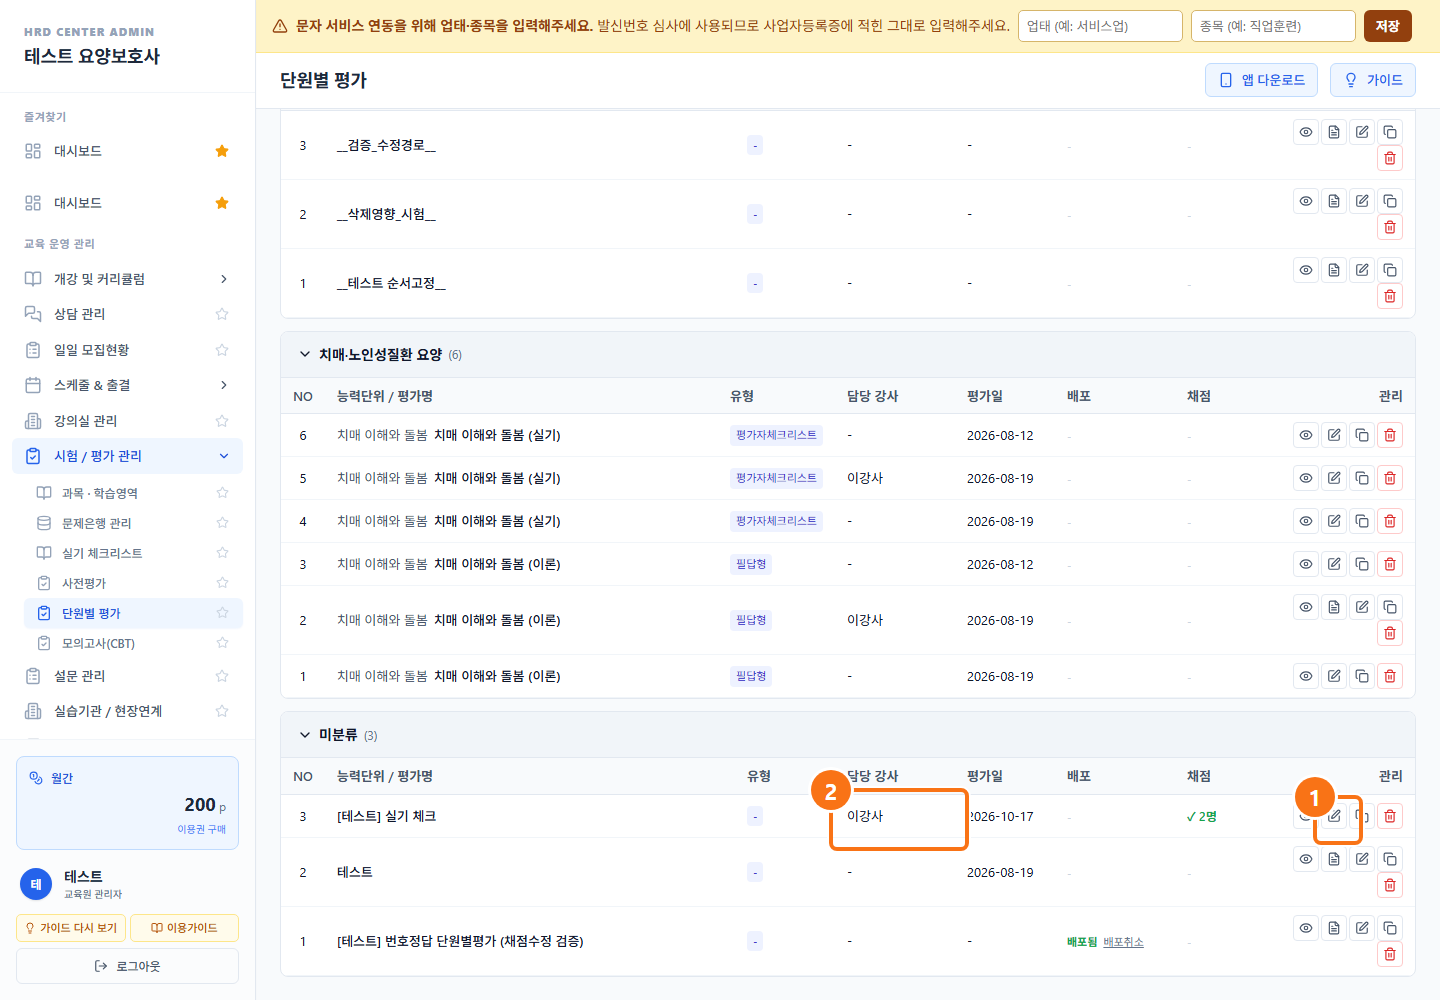Toggle favorite star for 일일 모집현황
The width and height of the screenshot is (1440, 1000).
[x=222, y=350]
